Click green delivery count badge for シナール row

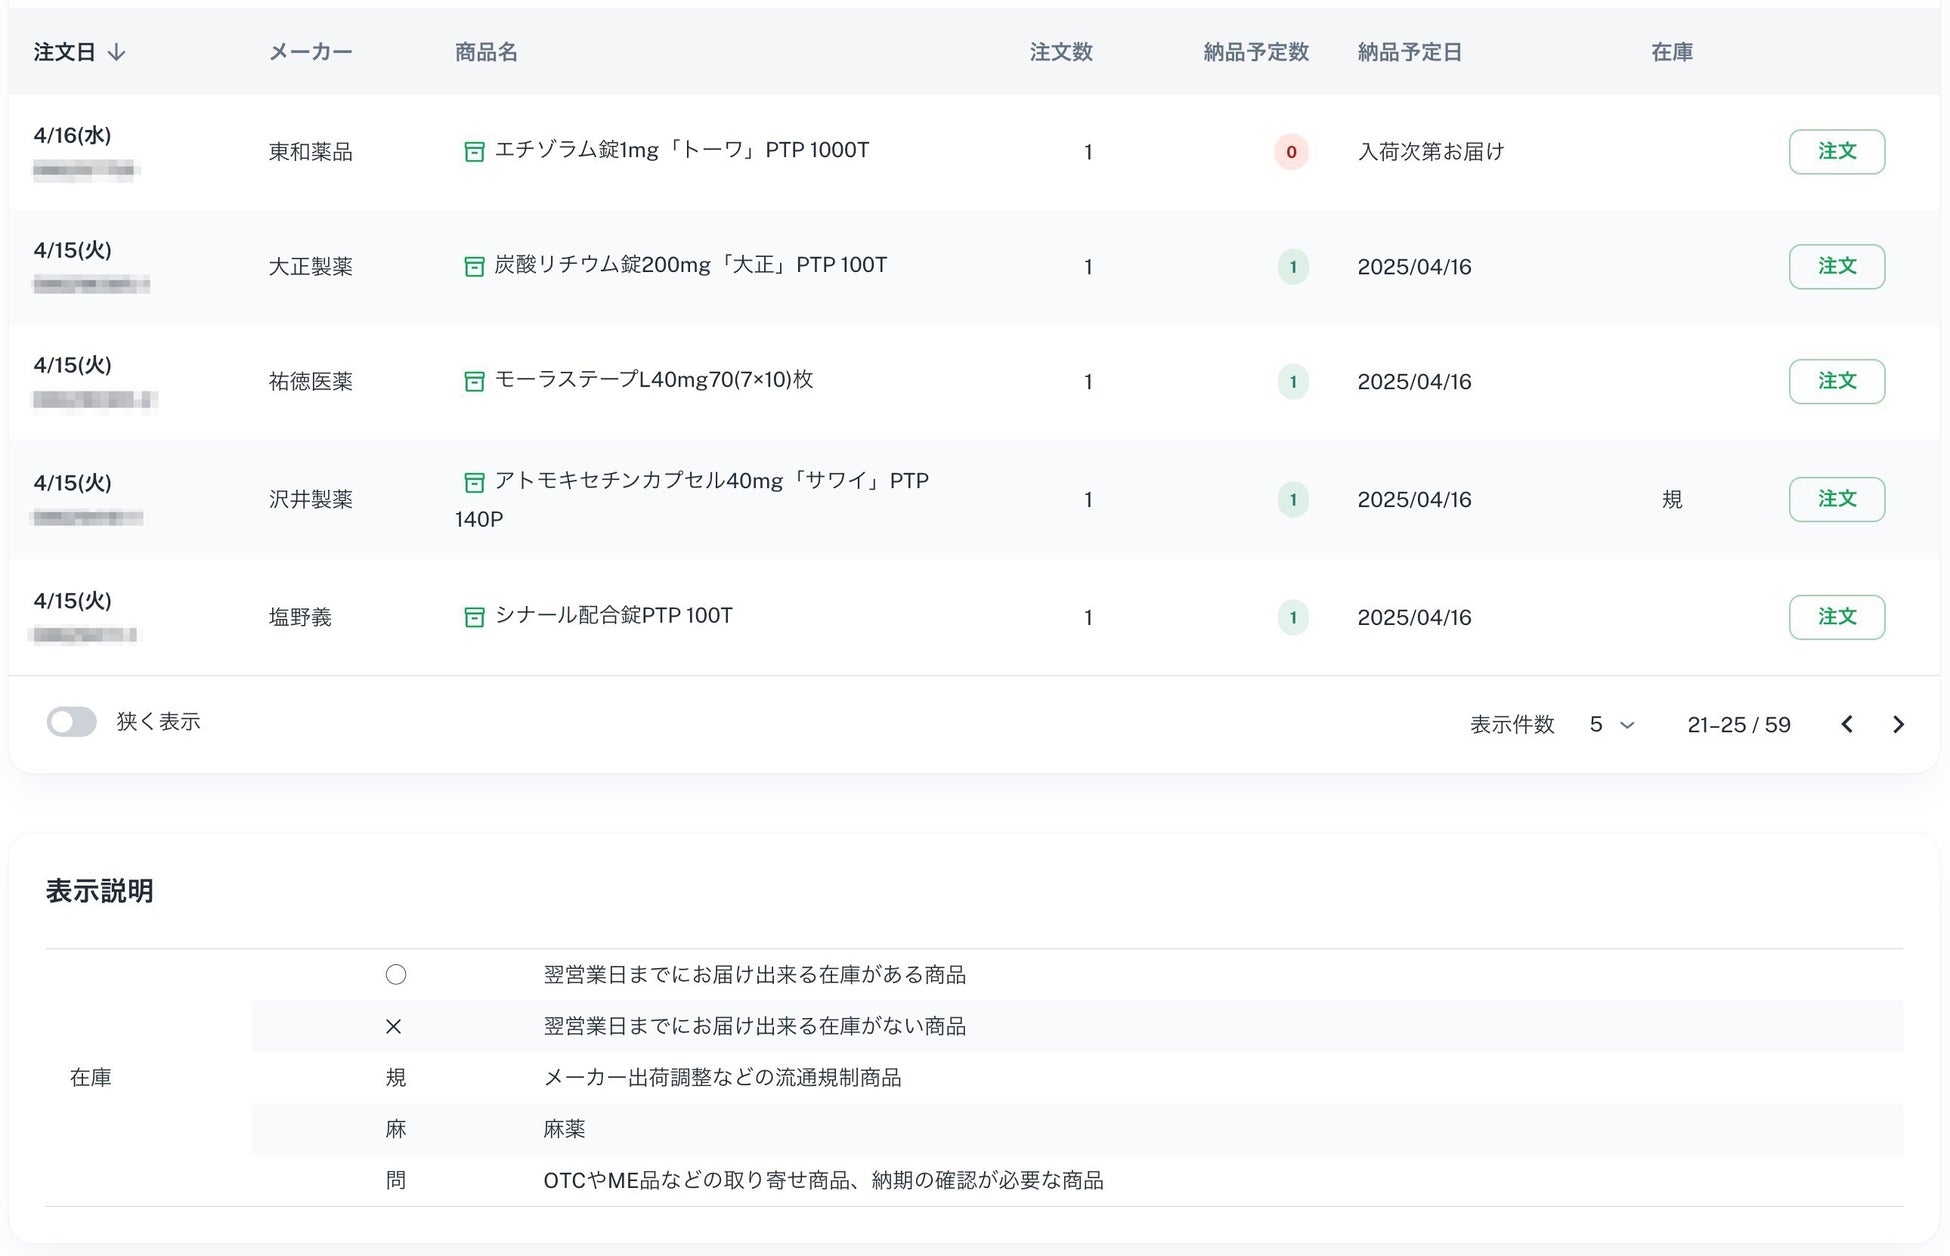pos(1292,617)
